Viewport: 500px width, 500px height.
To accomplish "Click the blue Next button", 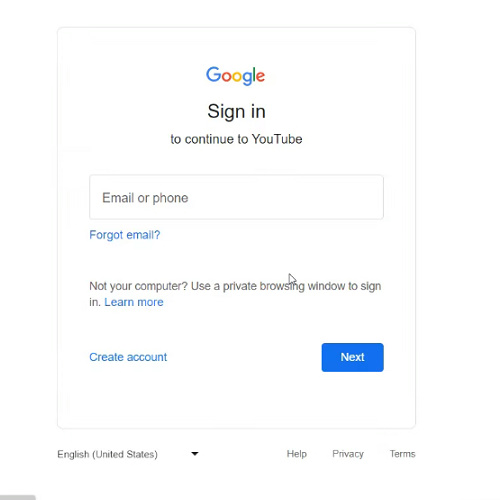I will (x=352, y=357).
